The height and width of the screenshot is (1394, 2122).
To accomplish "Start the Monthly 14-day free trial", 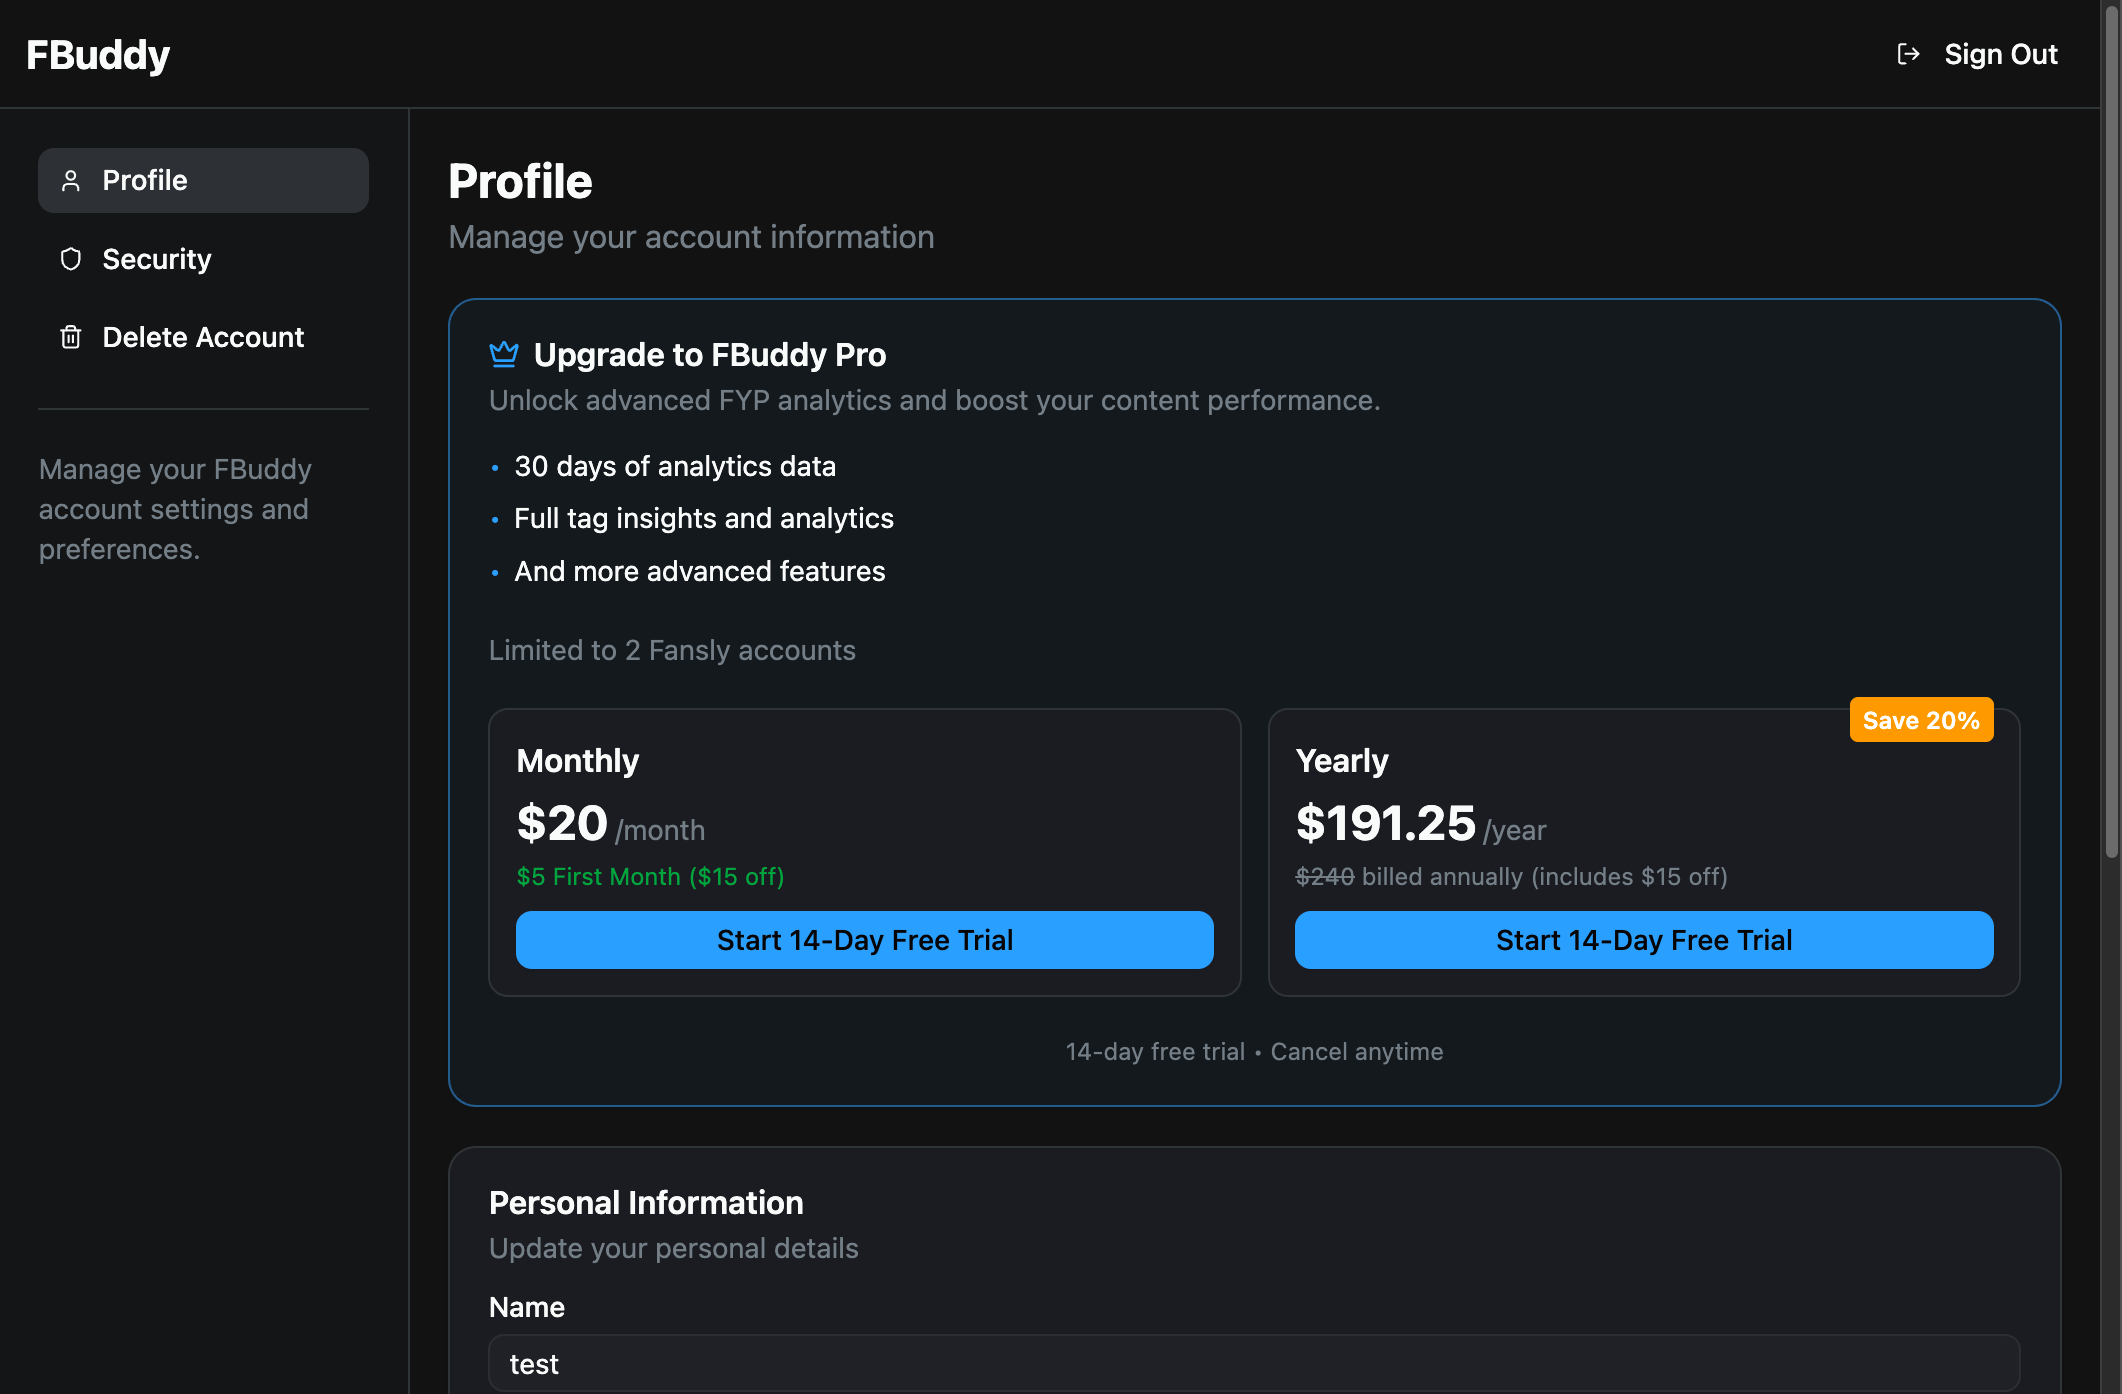I will pos(865,940).
